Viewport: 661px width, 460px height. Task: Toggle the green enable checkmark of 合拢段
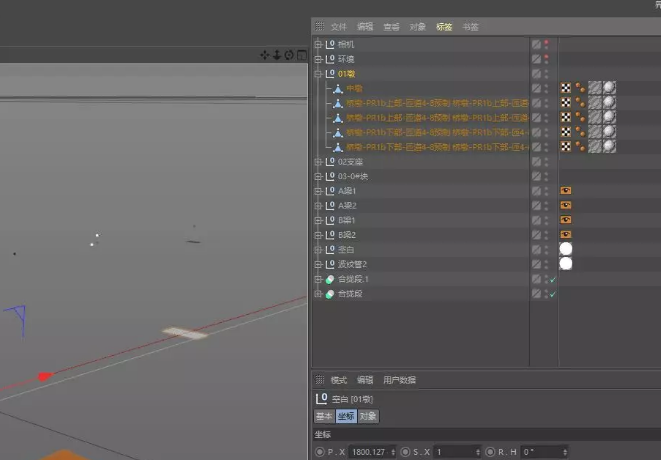click(553, 294)
